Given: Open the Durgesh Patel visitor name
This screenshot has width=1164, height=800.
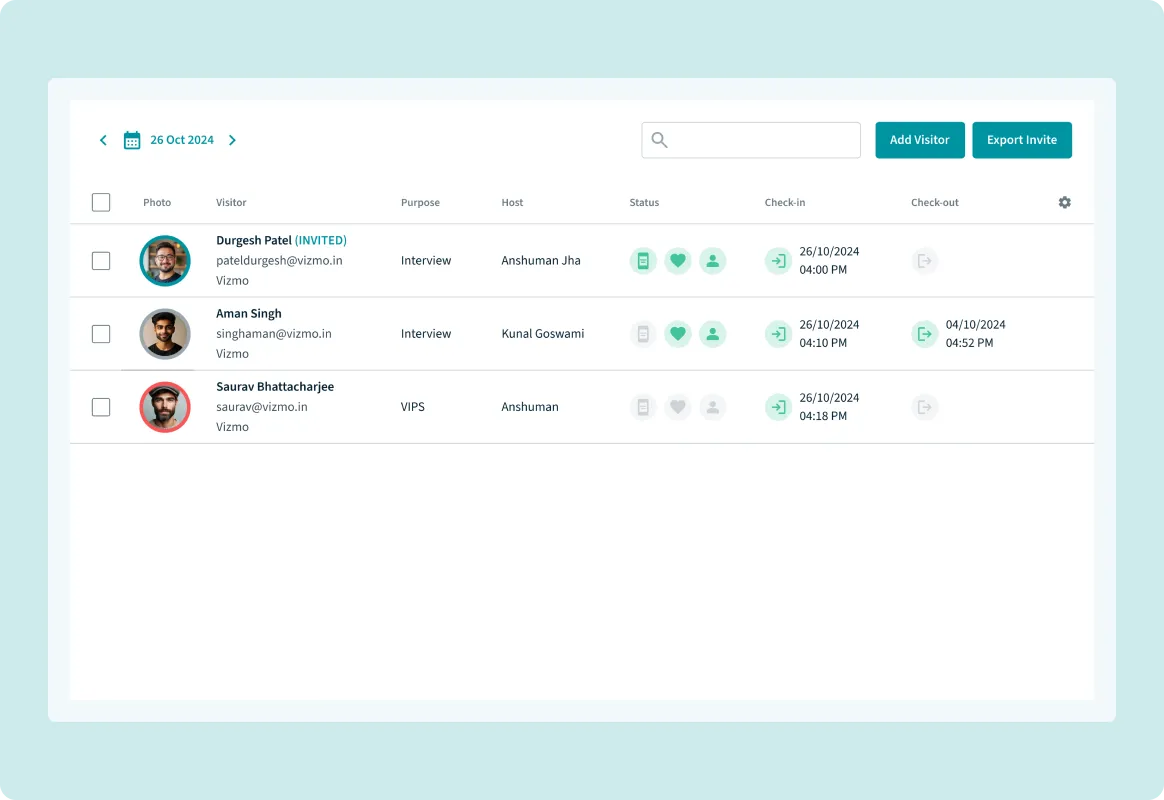Looking at the screenshot, I should pyautogui.click(x=254, y=240).
